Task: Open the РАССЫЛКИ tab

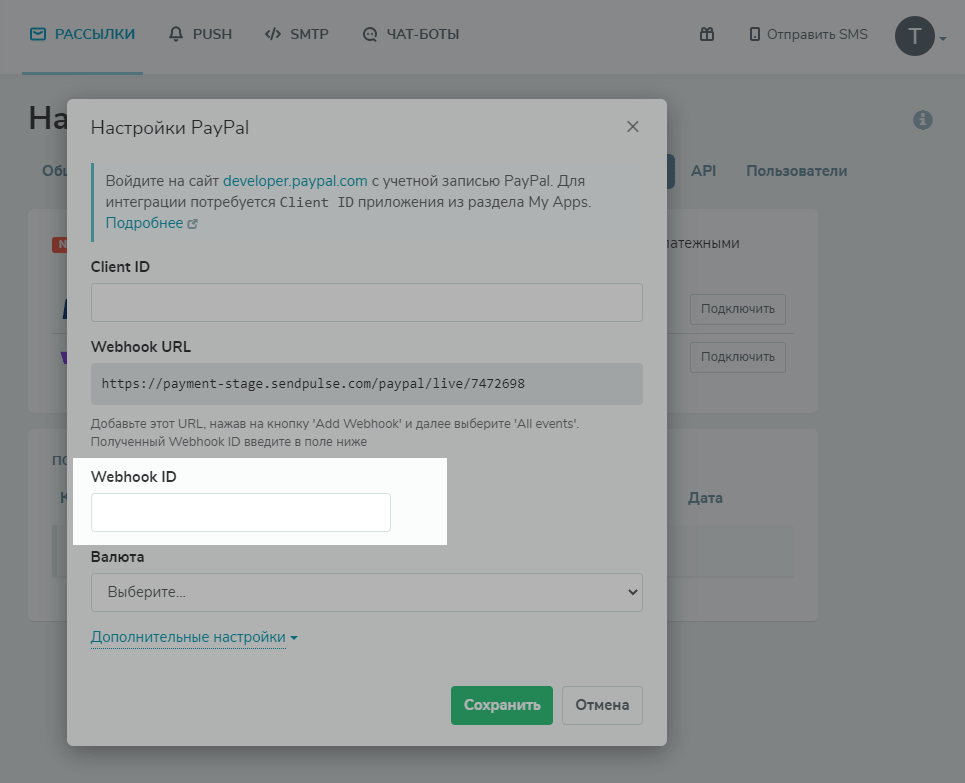Action: pos(82,35)
